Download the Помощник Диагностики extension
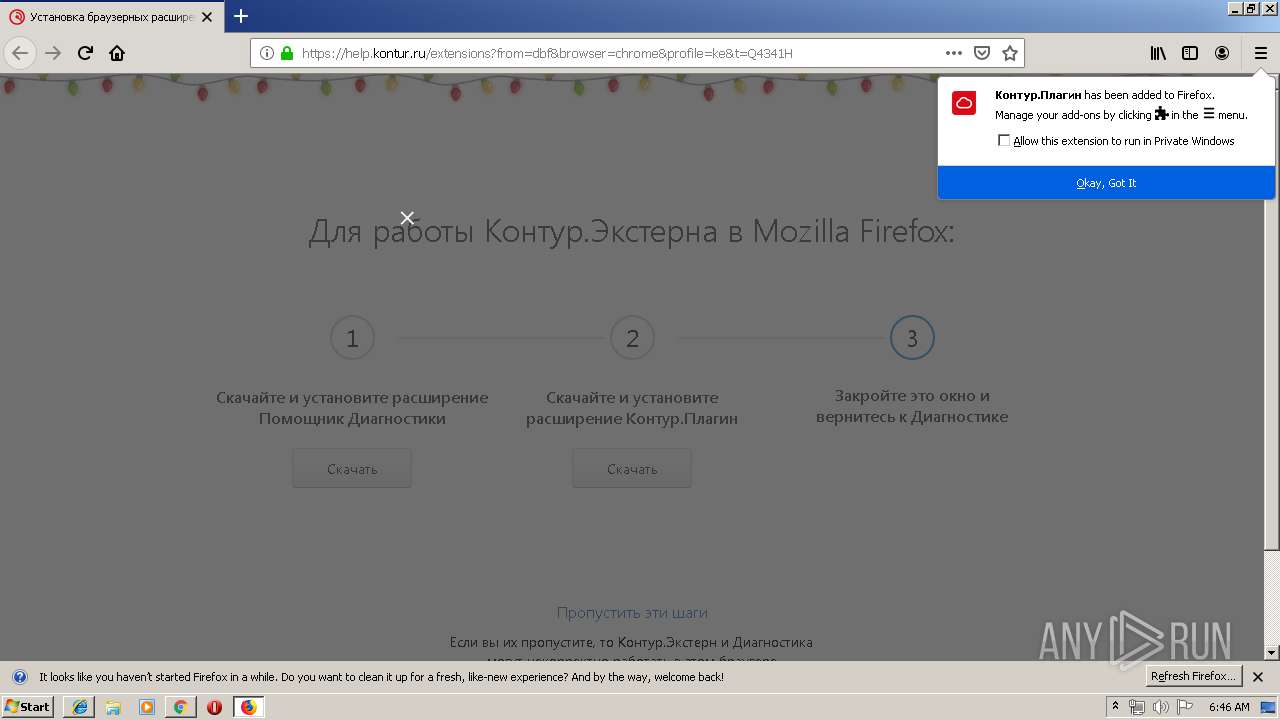The image size is (1280, 720). [352, 469]
